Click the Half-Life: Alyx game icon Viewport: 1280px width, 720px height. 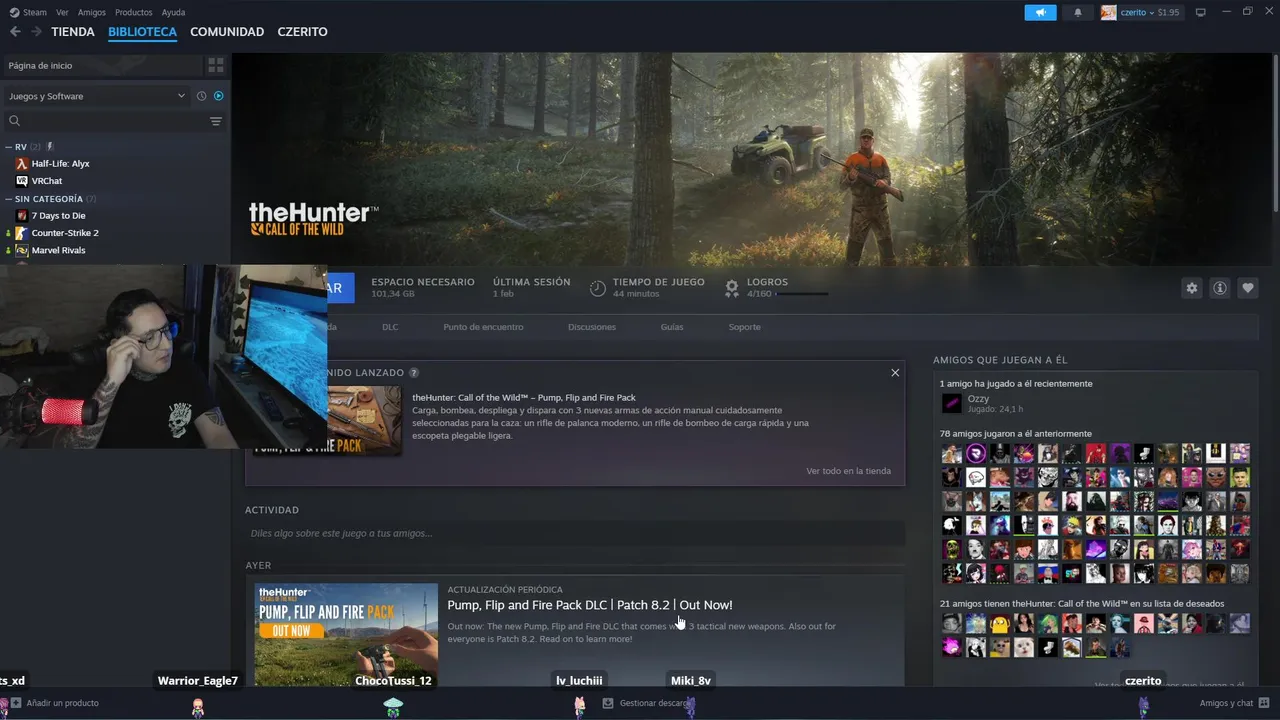(x=22, y=163)
